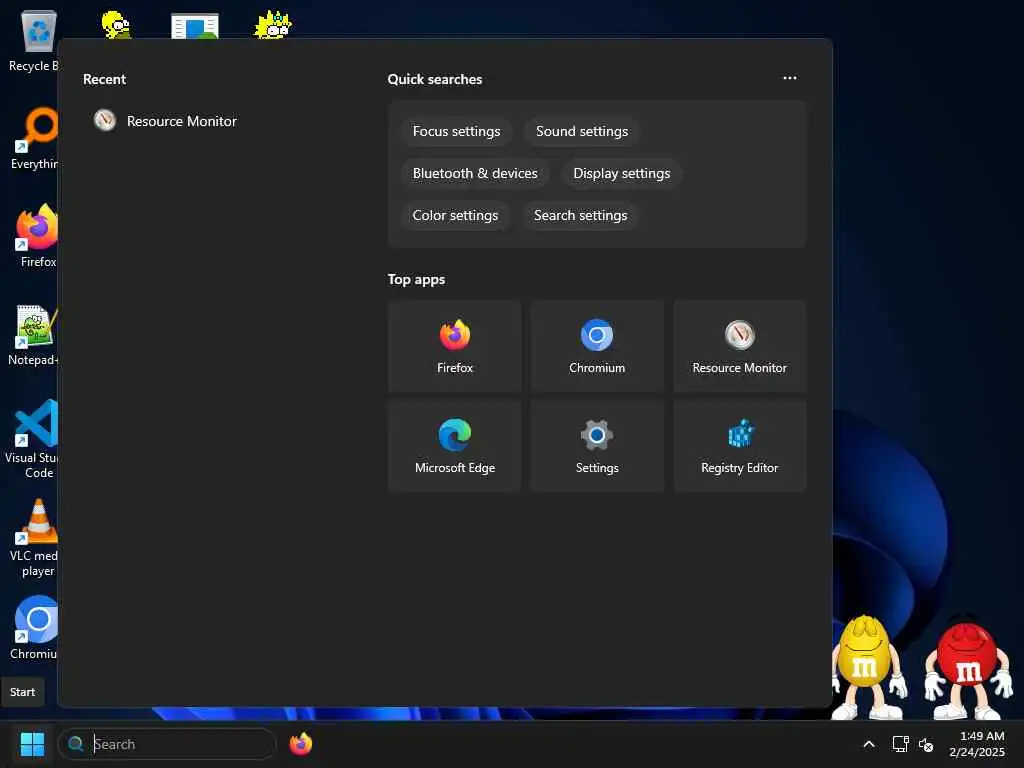Open Firefox from Top apps
This screenshot has width=1024, height=768.
[x=455, y=346]
